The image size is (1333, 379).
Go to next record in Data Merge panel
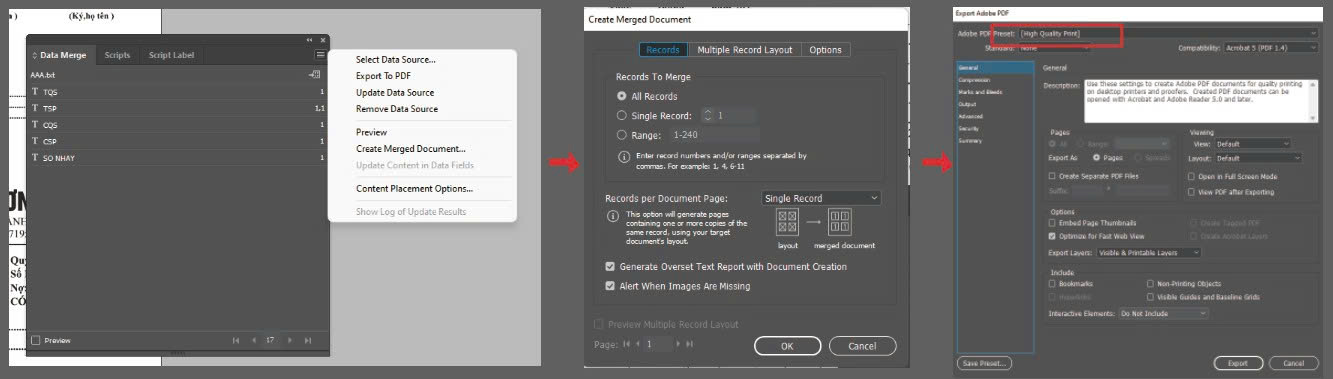tap(290, 341)
